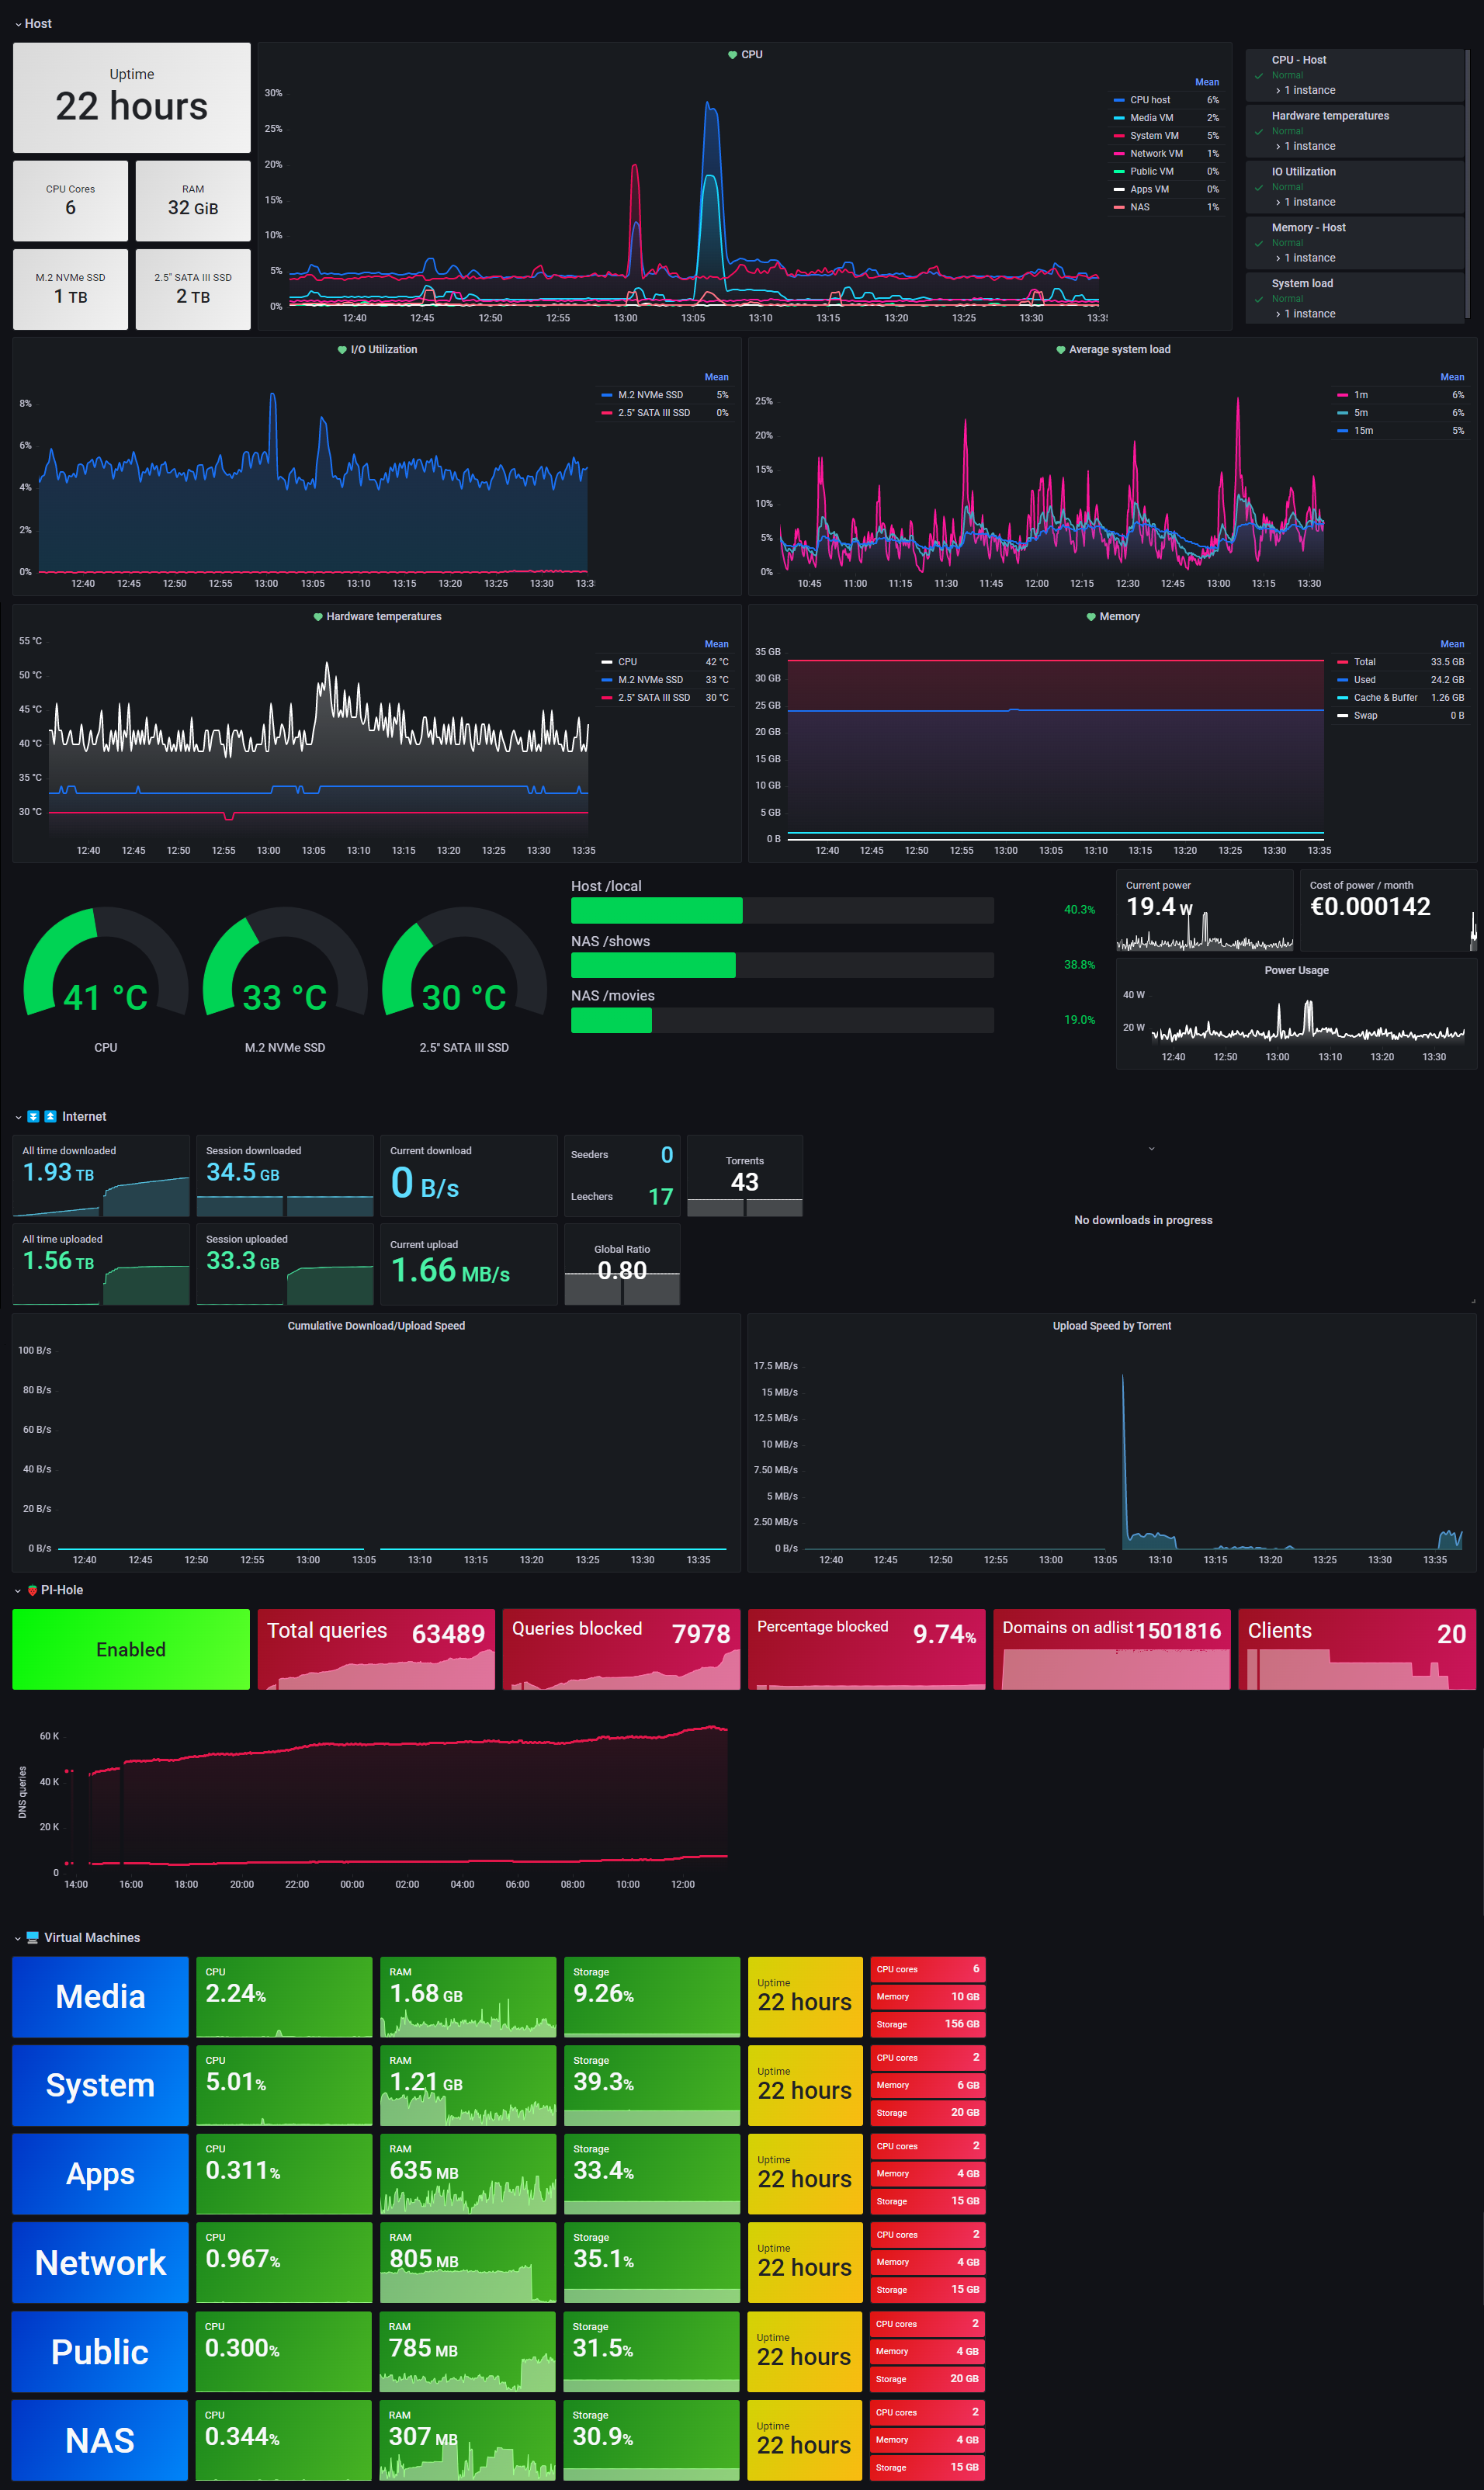Open the Power Usage panel menu via its title
Viewport: 1484px width, 2490px height.
point(1296,969)
